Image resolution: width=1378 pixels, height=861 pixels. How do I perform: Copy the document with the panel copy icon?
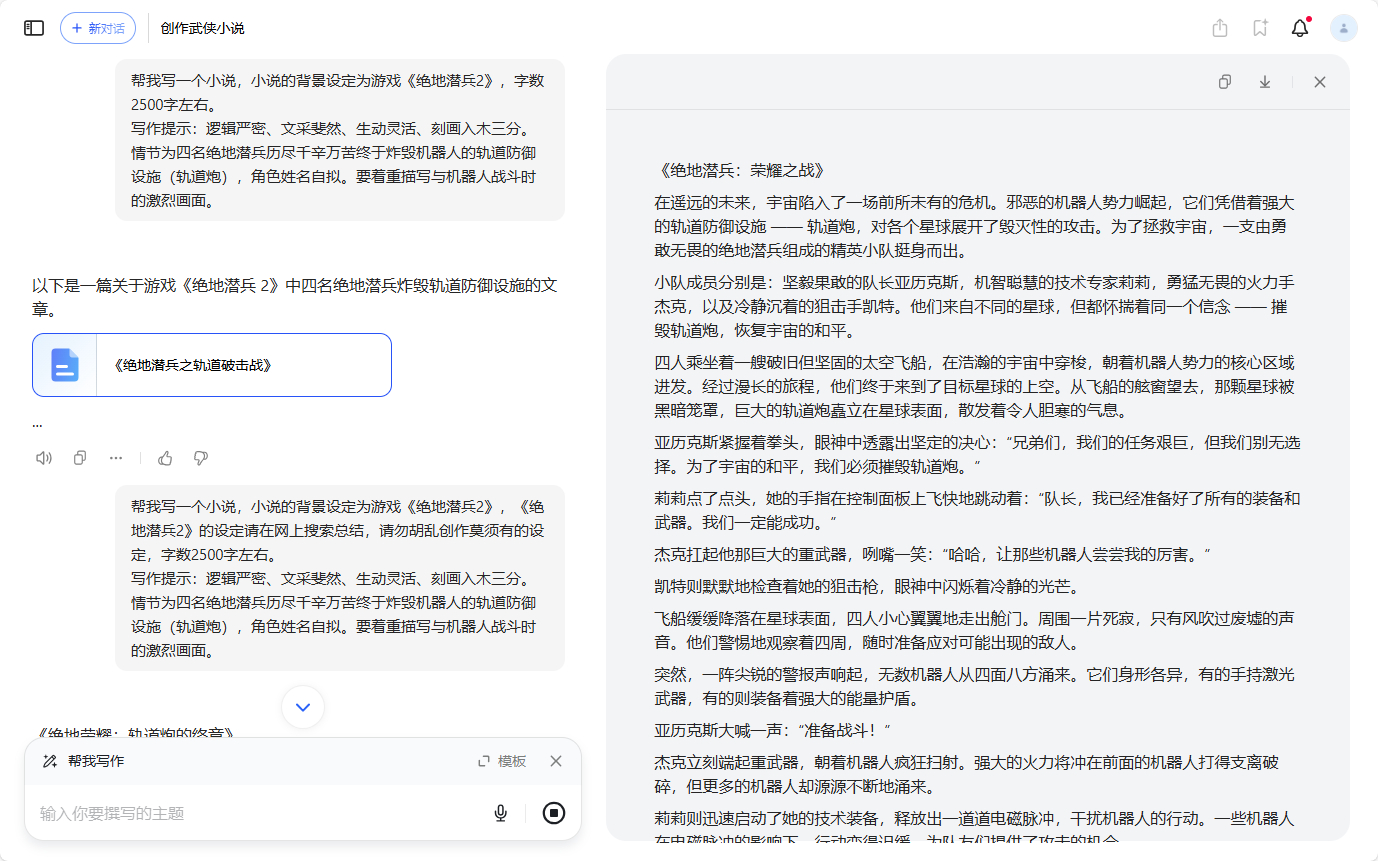coord(1225,82)
